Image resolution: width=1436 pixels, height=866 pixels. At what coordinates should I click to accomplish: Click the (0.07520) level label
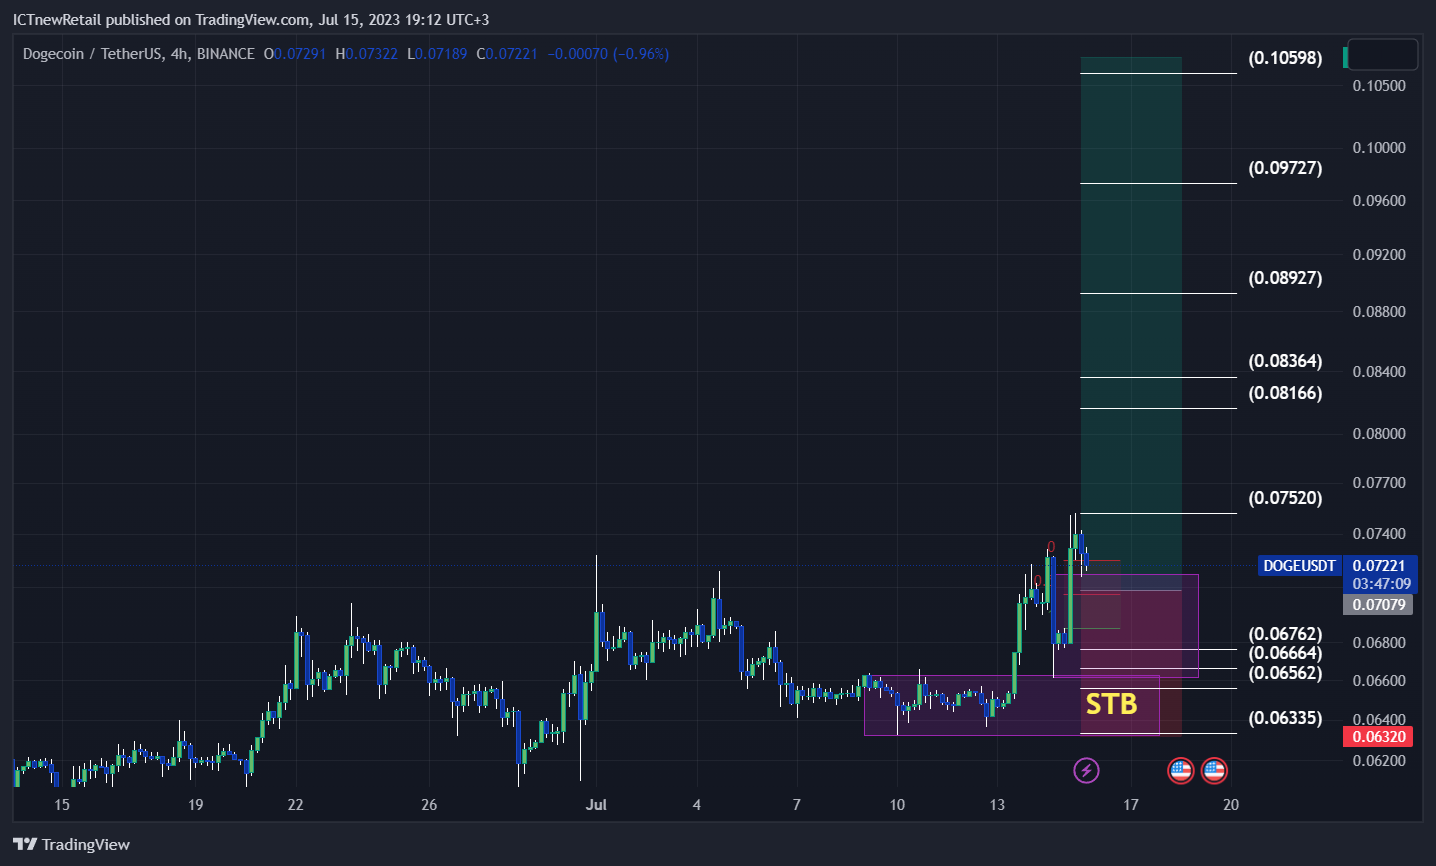point(1285,498)
